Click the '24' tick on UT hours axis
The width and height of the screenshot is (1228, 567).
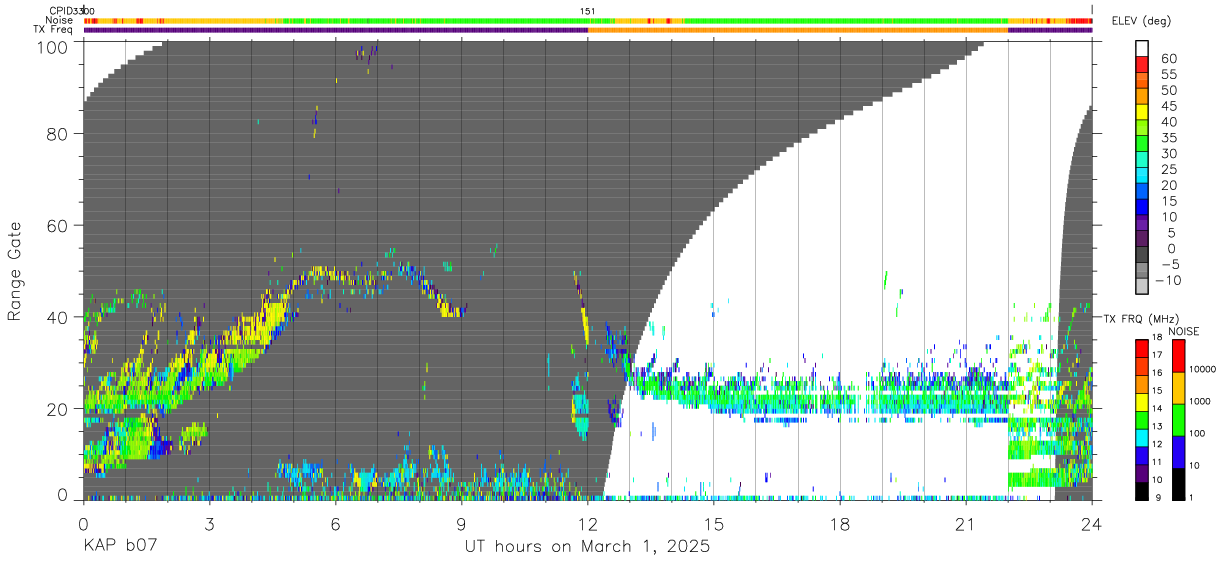click(1092, 523)
